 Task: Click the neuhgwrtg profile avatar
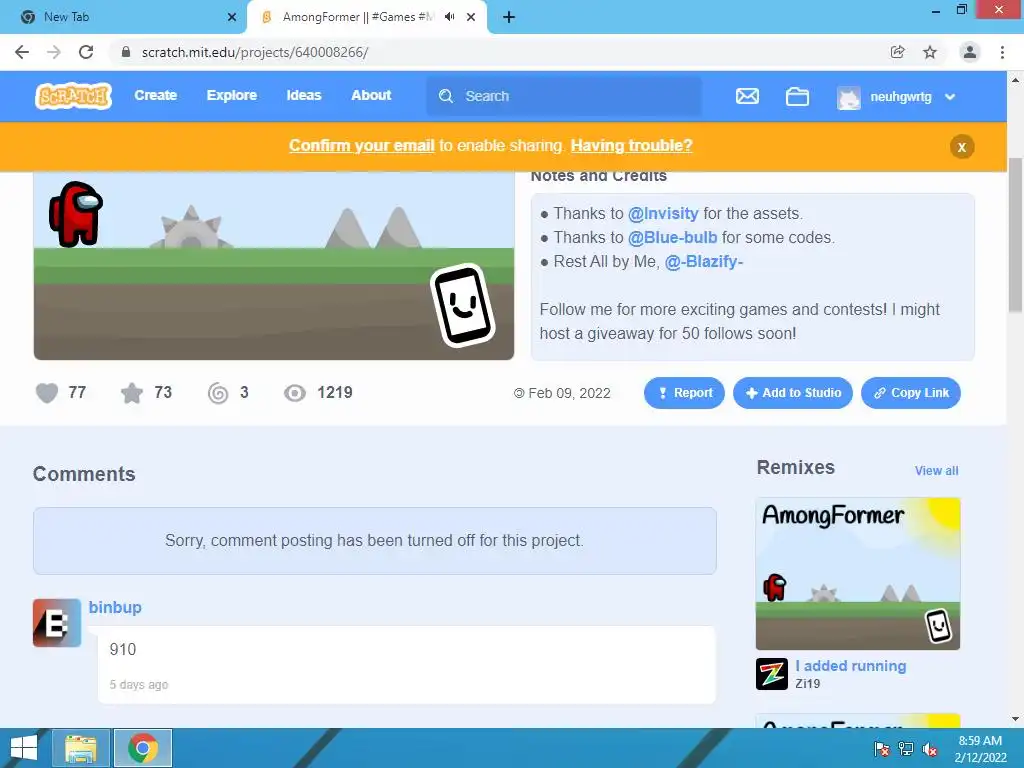848,97
